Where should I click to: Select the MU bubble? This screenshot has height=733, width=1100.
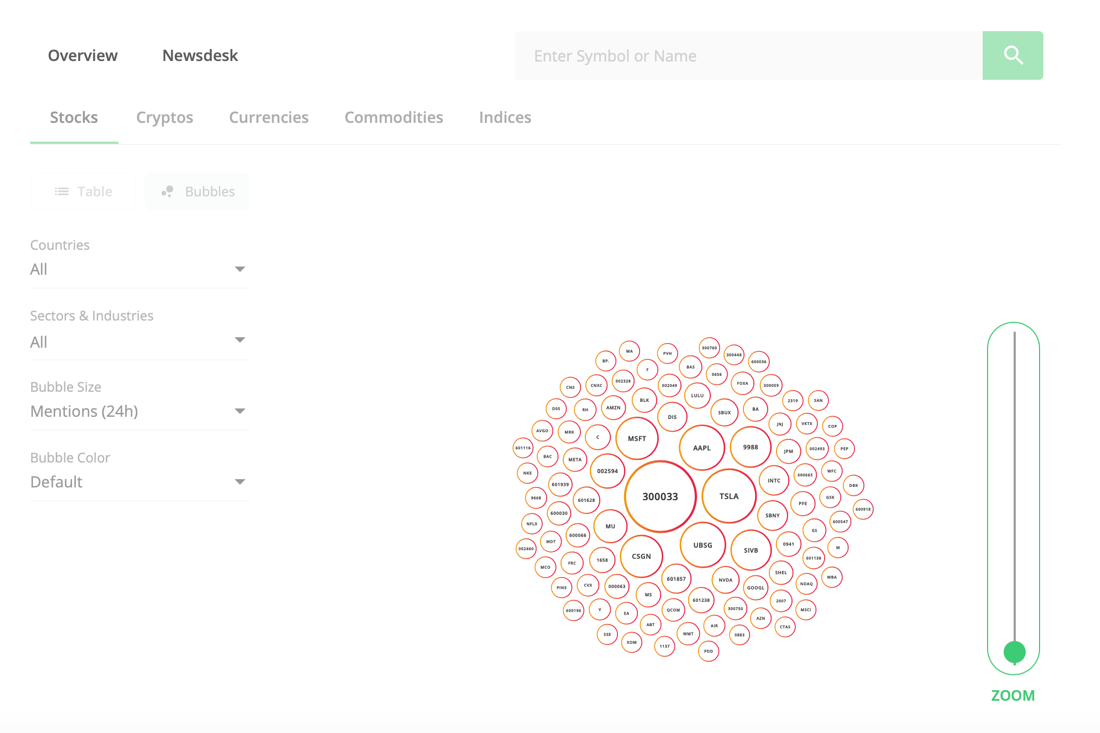610,526
